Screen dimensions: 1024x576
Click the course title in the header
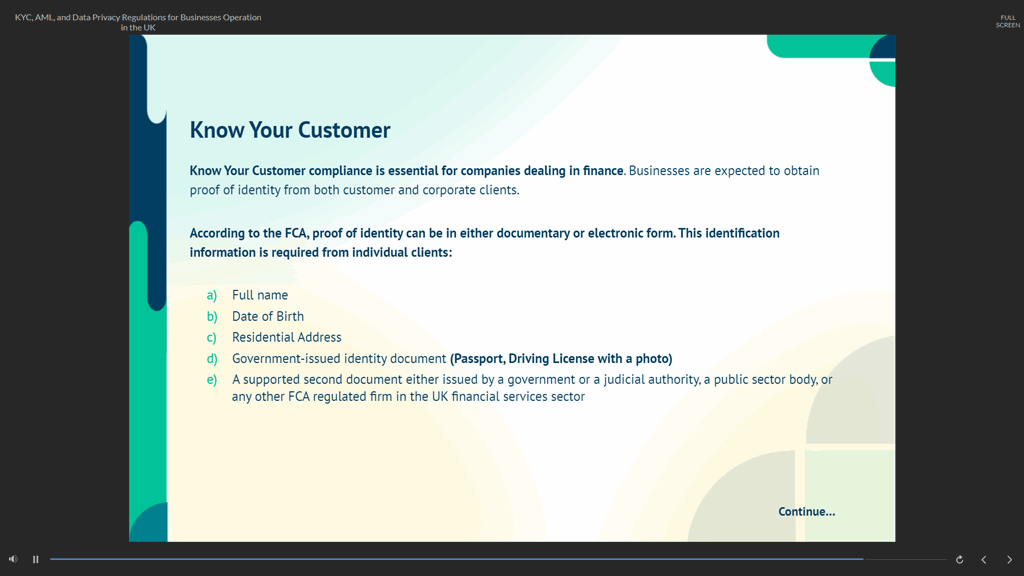138,22
